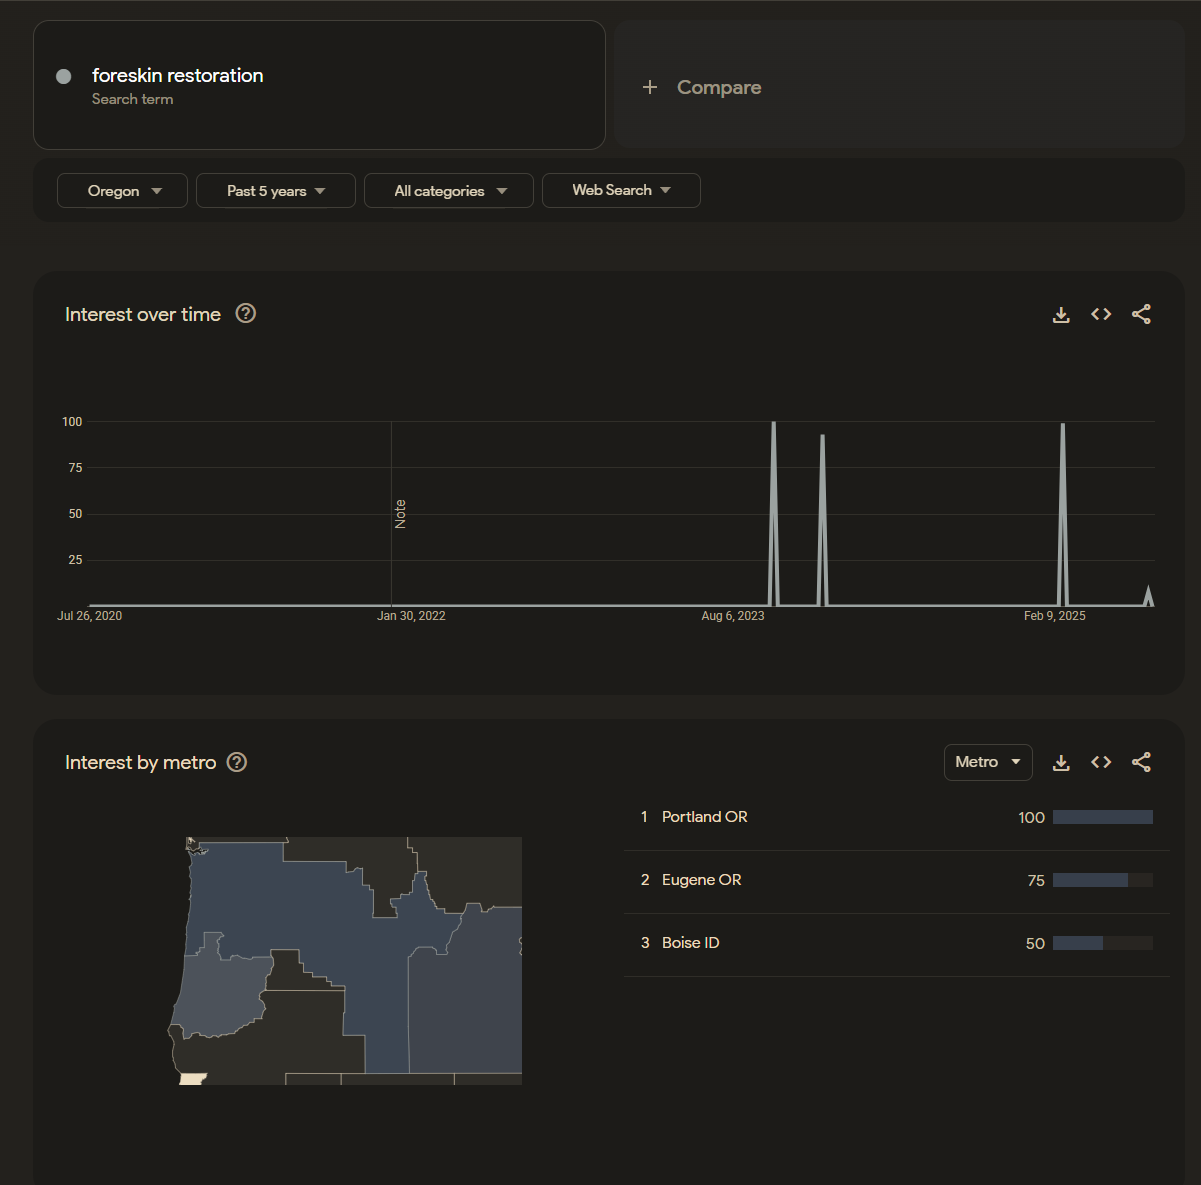Download Interest by metro data
The image size is (1201, 1185).
coord(1061,763)
